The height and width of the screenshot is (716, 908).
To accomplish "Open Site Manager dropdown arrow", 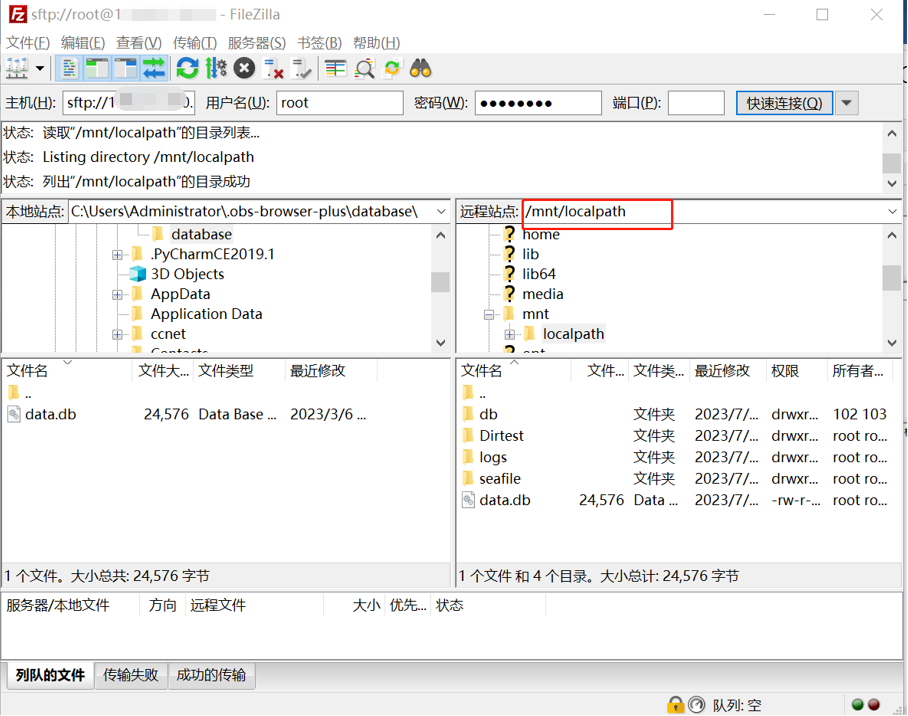I will click(x=40, y=69).
